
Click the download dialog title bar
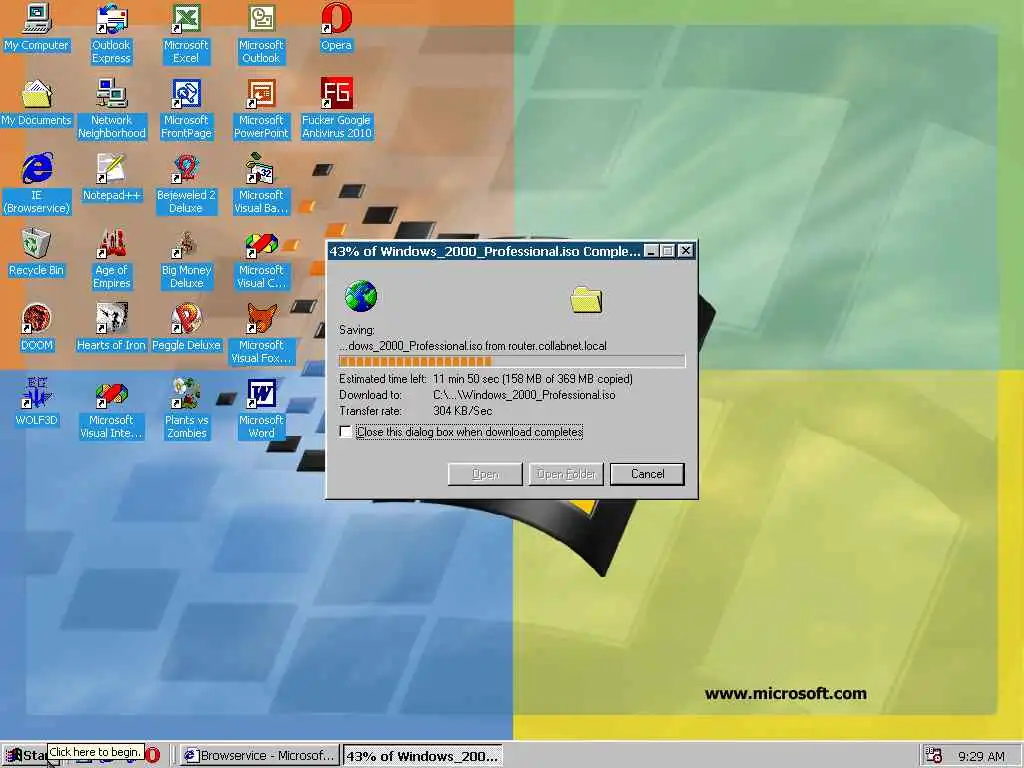pos(485,251)
